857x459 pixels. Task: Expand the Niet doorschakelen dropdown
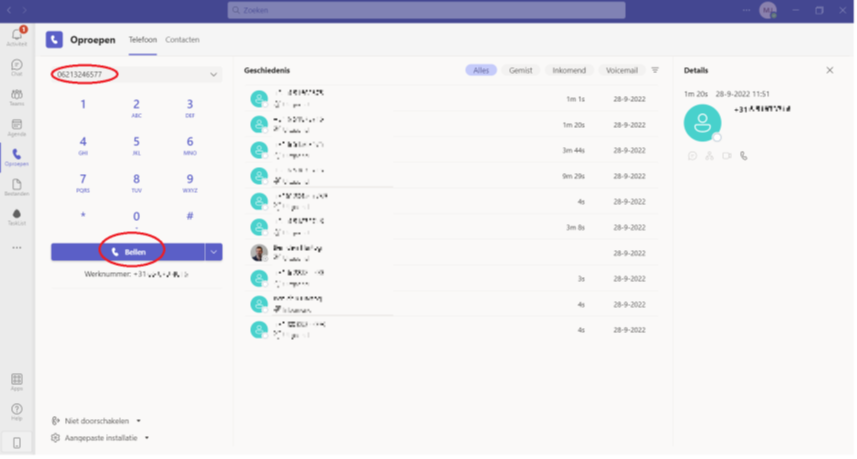[x=138, y=421]
